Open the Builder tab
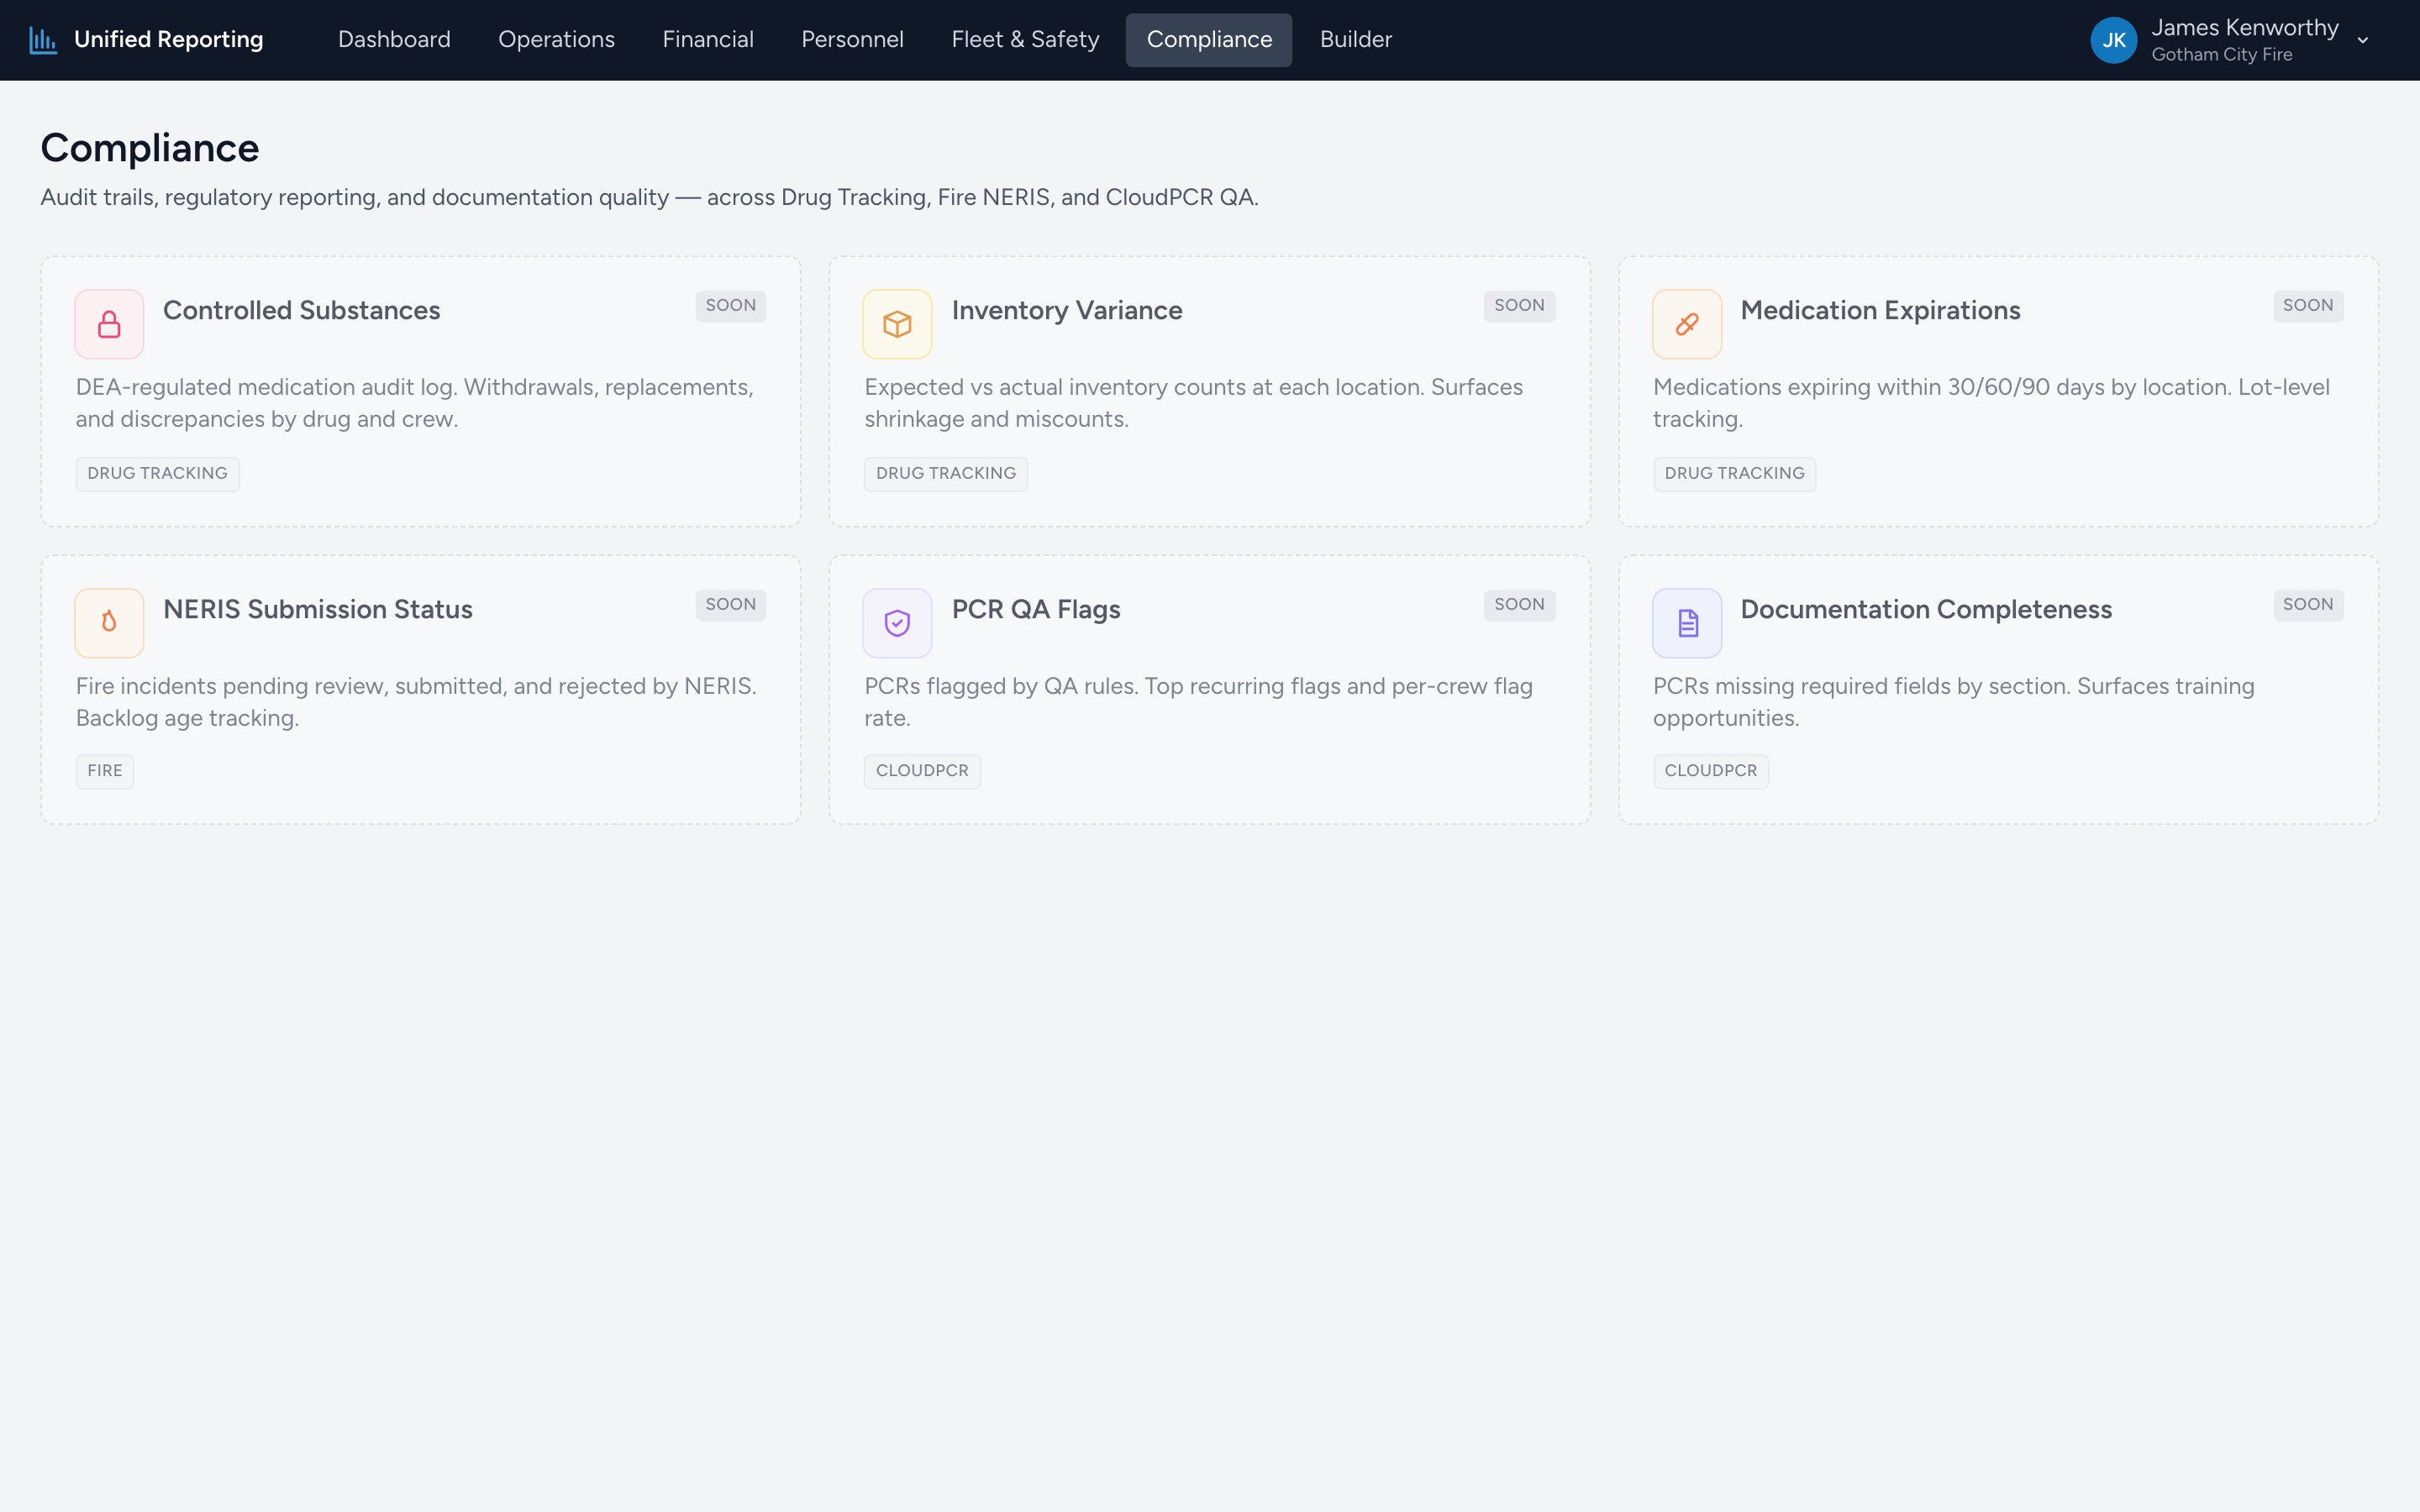 1355,40
